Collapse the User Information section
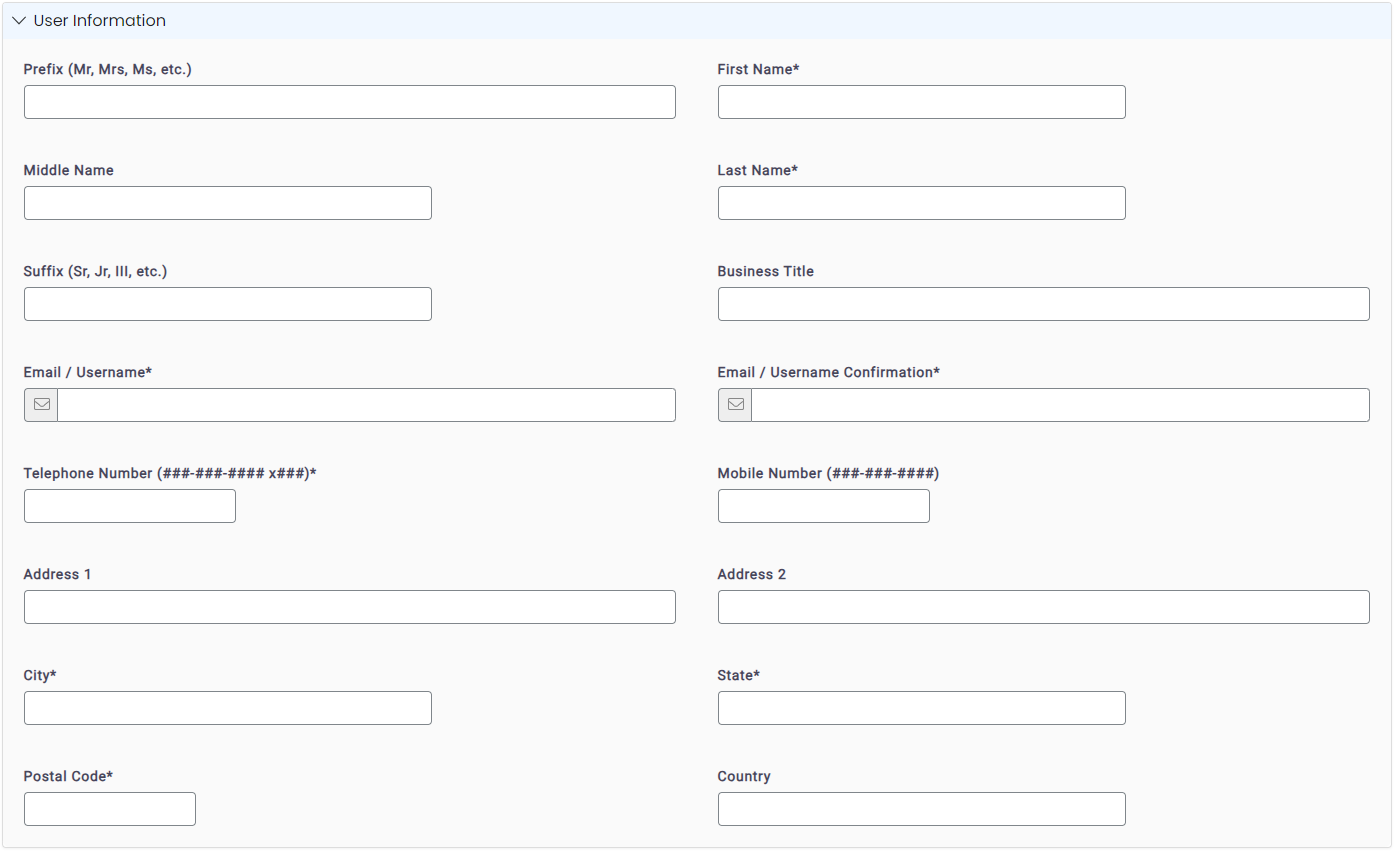Screen dimensions: 1397x851 (18, 20)
